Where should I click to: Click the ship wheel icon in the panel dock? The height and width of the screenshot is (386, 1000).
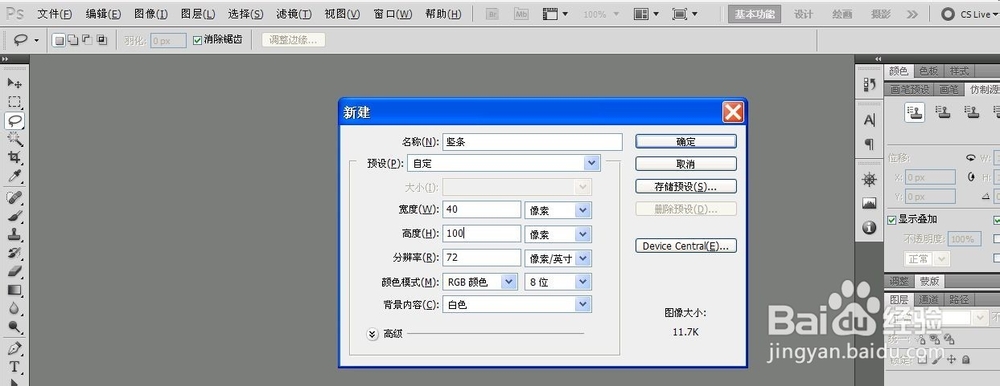pos(869,179)
